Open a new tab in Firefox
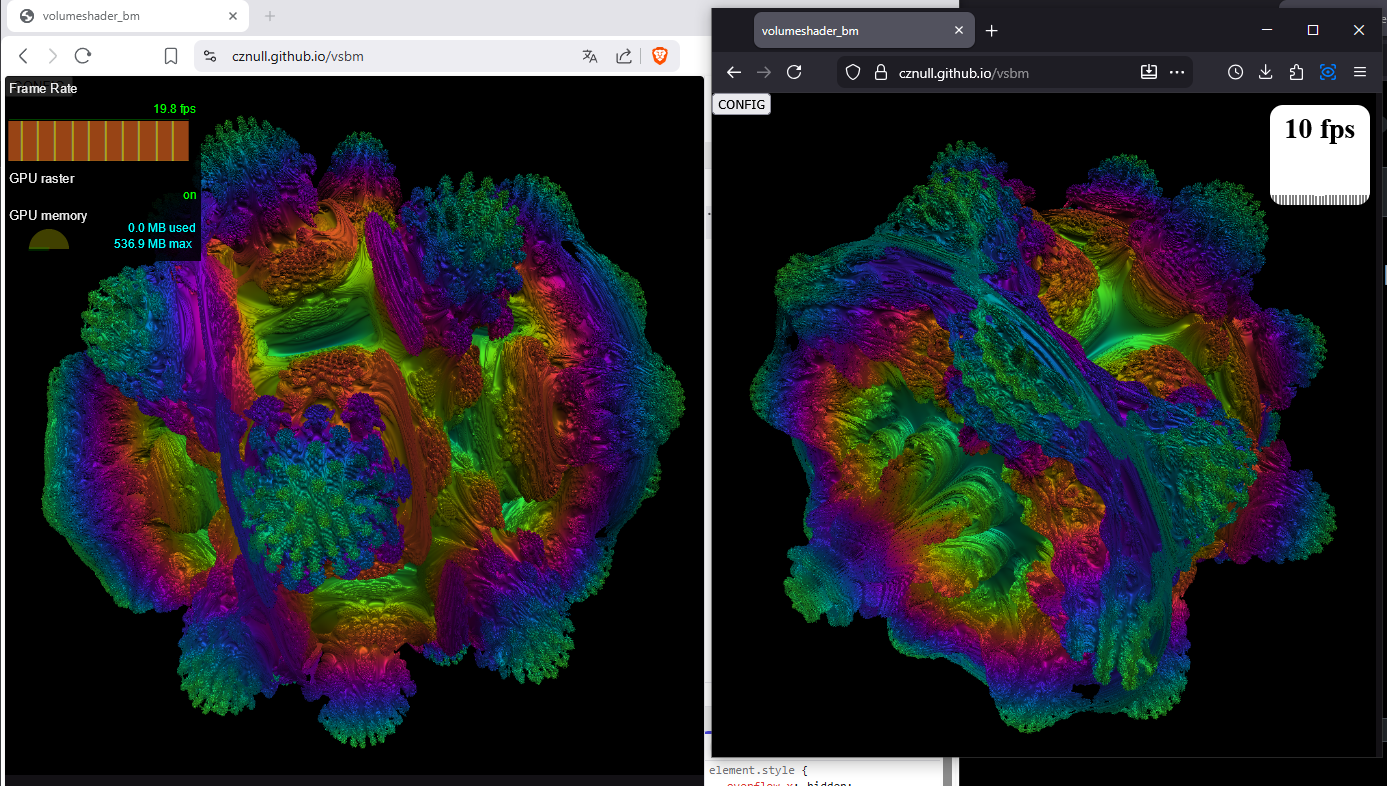The height and width of the screenshot is (786, 1387). (992, 31)
